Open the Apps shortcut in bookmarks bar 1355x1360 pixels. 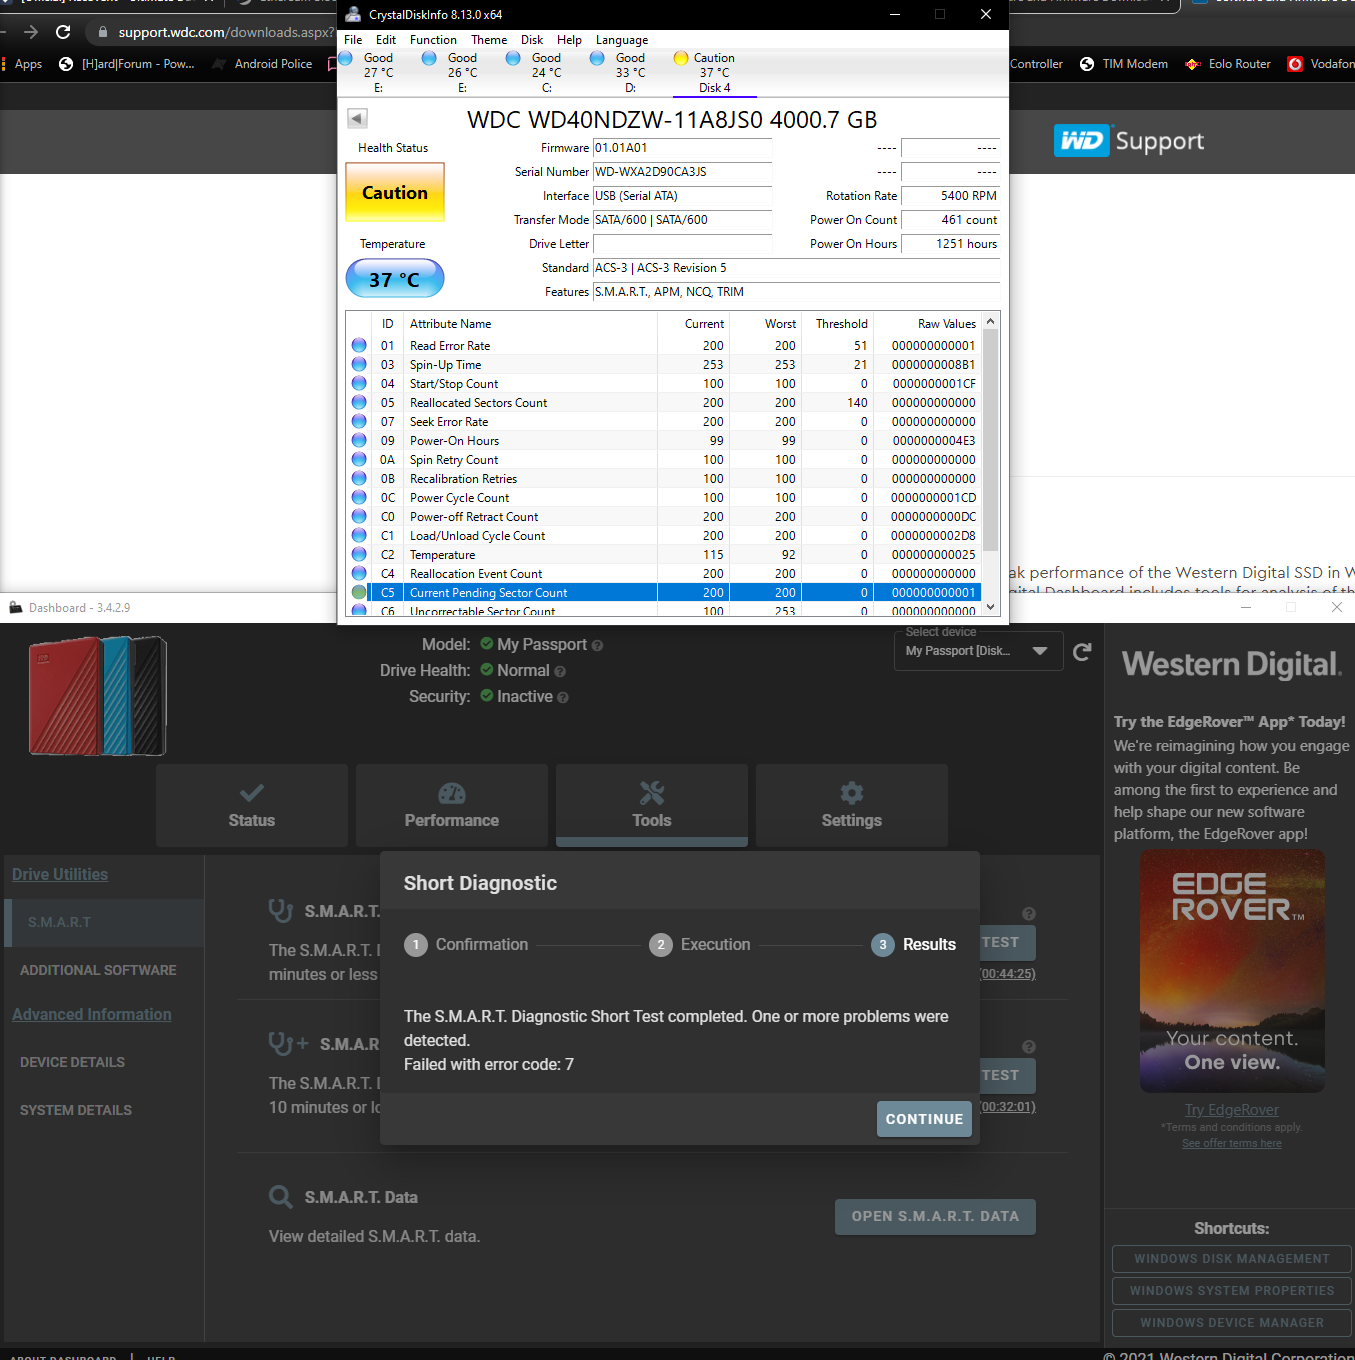point(22,64)
